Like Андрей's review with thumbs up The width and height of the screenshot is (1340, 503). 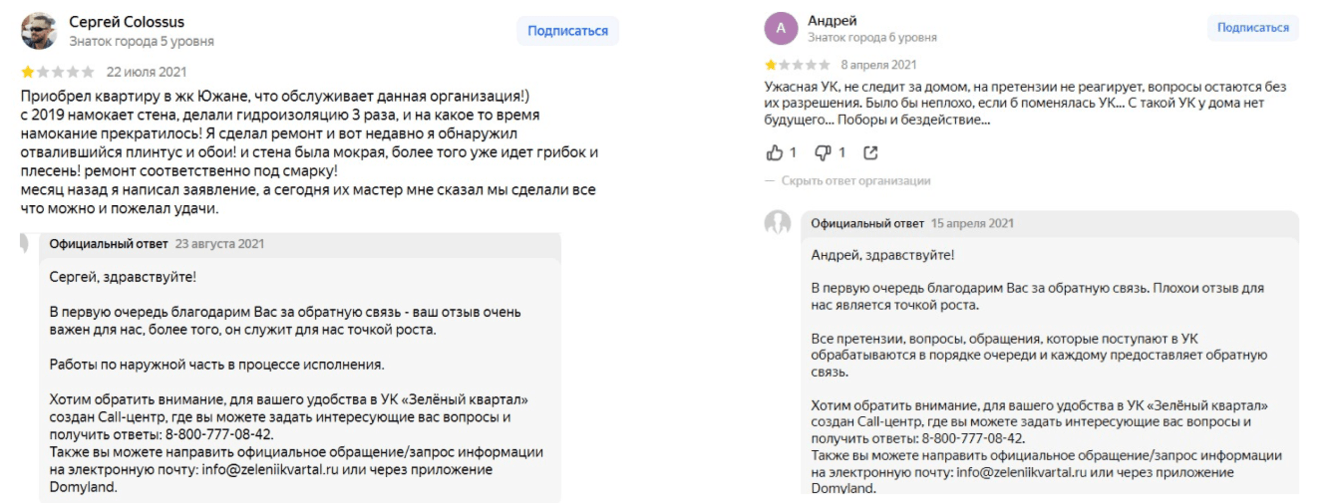point(774,153)
